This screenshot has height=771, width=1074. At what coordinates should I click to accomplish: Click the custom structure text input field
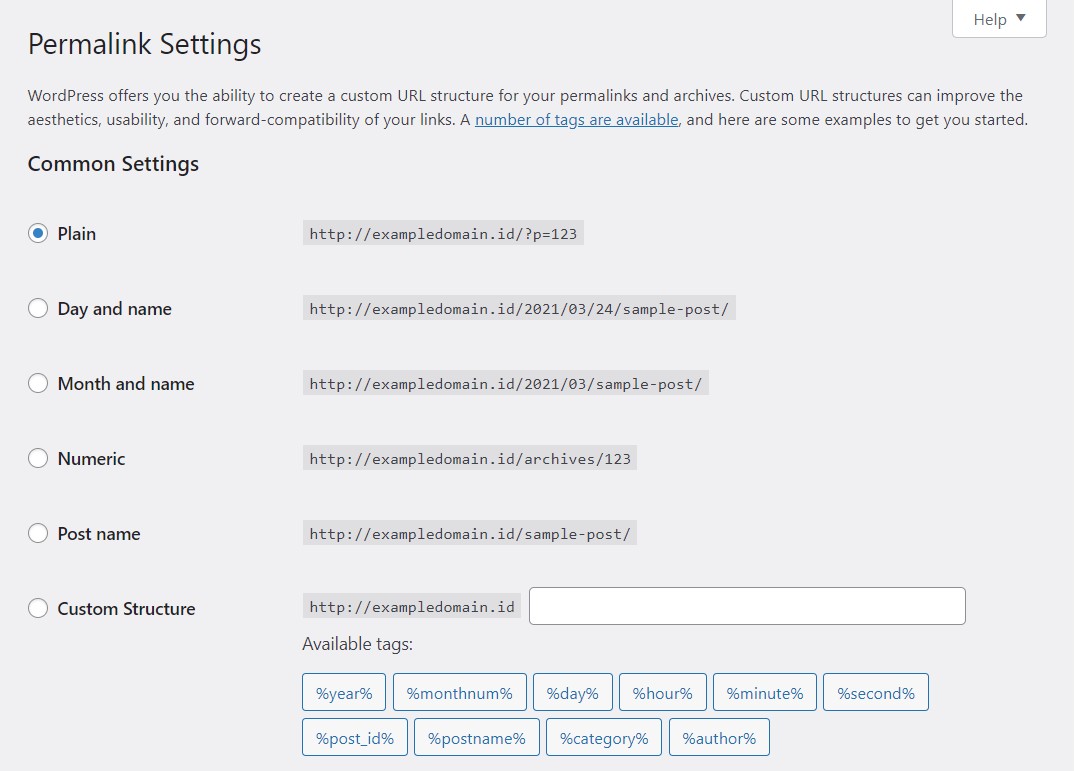point(746,606)
